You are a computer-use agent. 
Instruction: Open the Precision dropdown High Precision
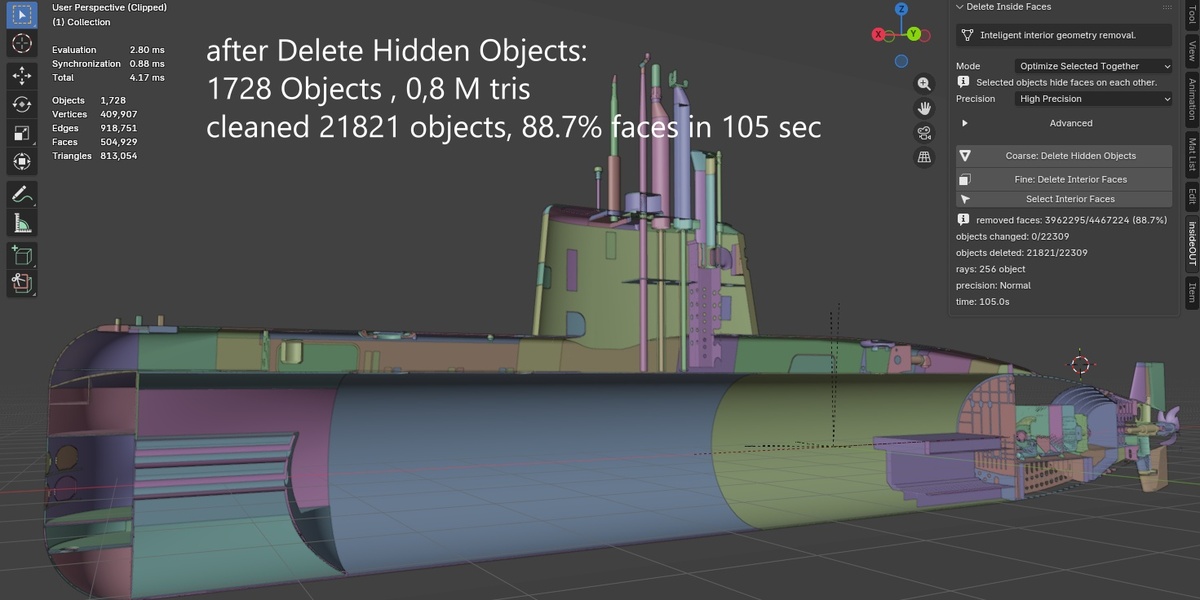(x=1093, y=99)
